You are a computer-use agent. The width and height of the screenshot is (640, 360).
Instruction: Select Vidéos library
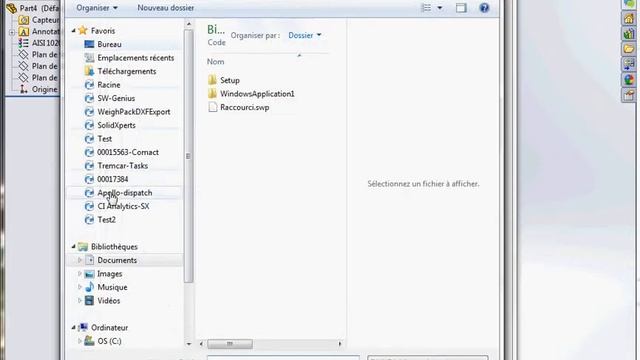[x=109, y=300]
